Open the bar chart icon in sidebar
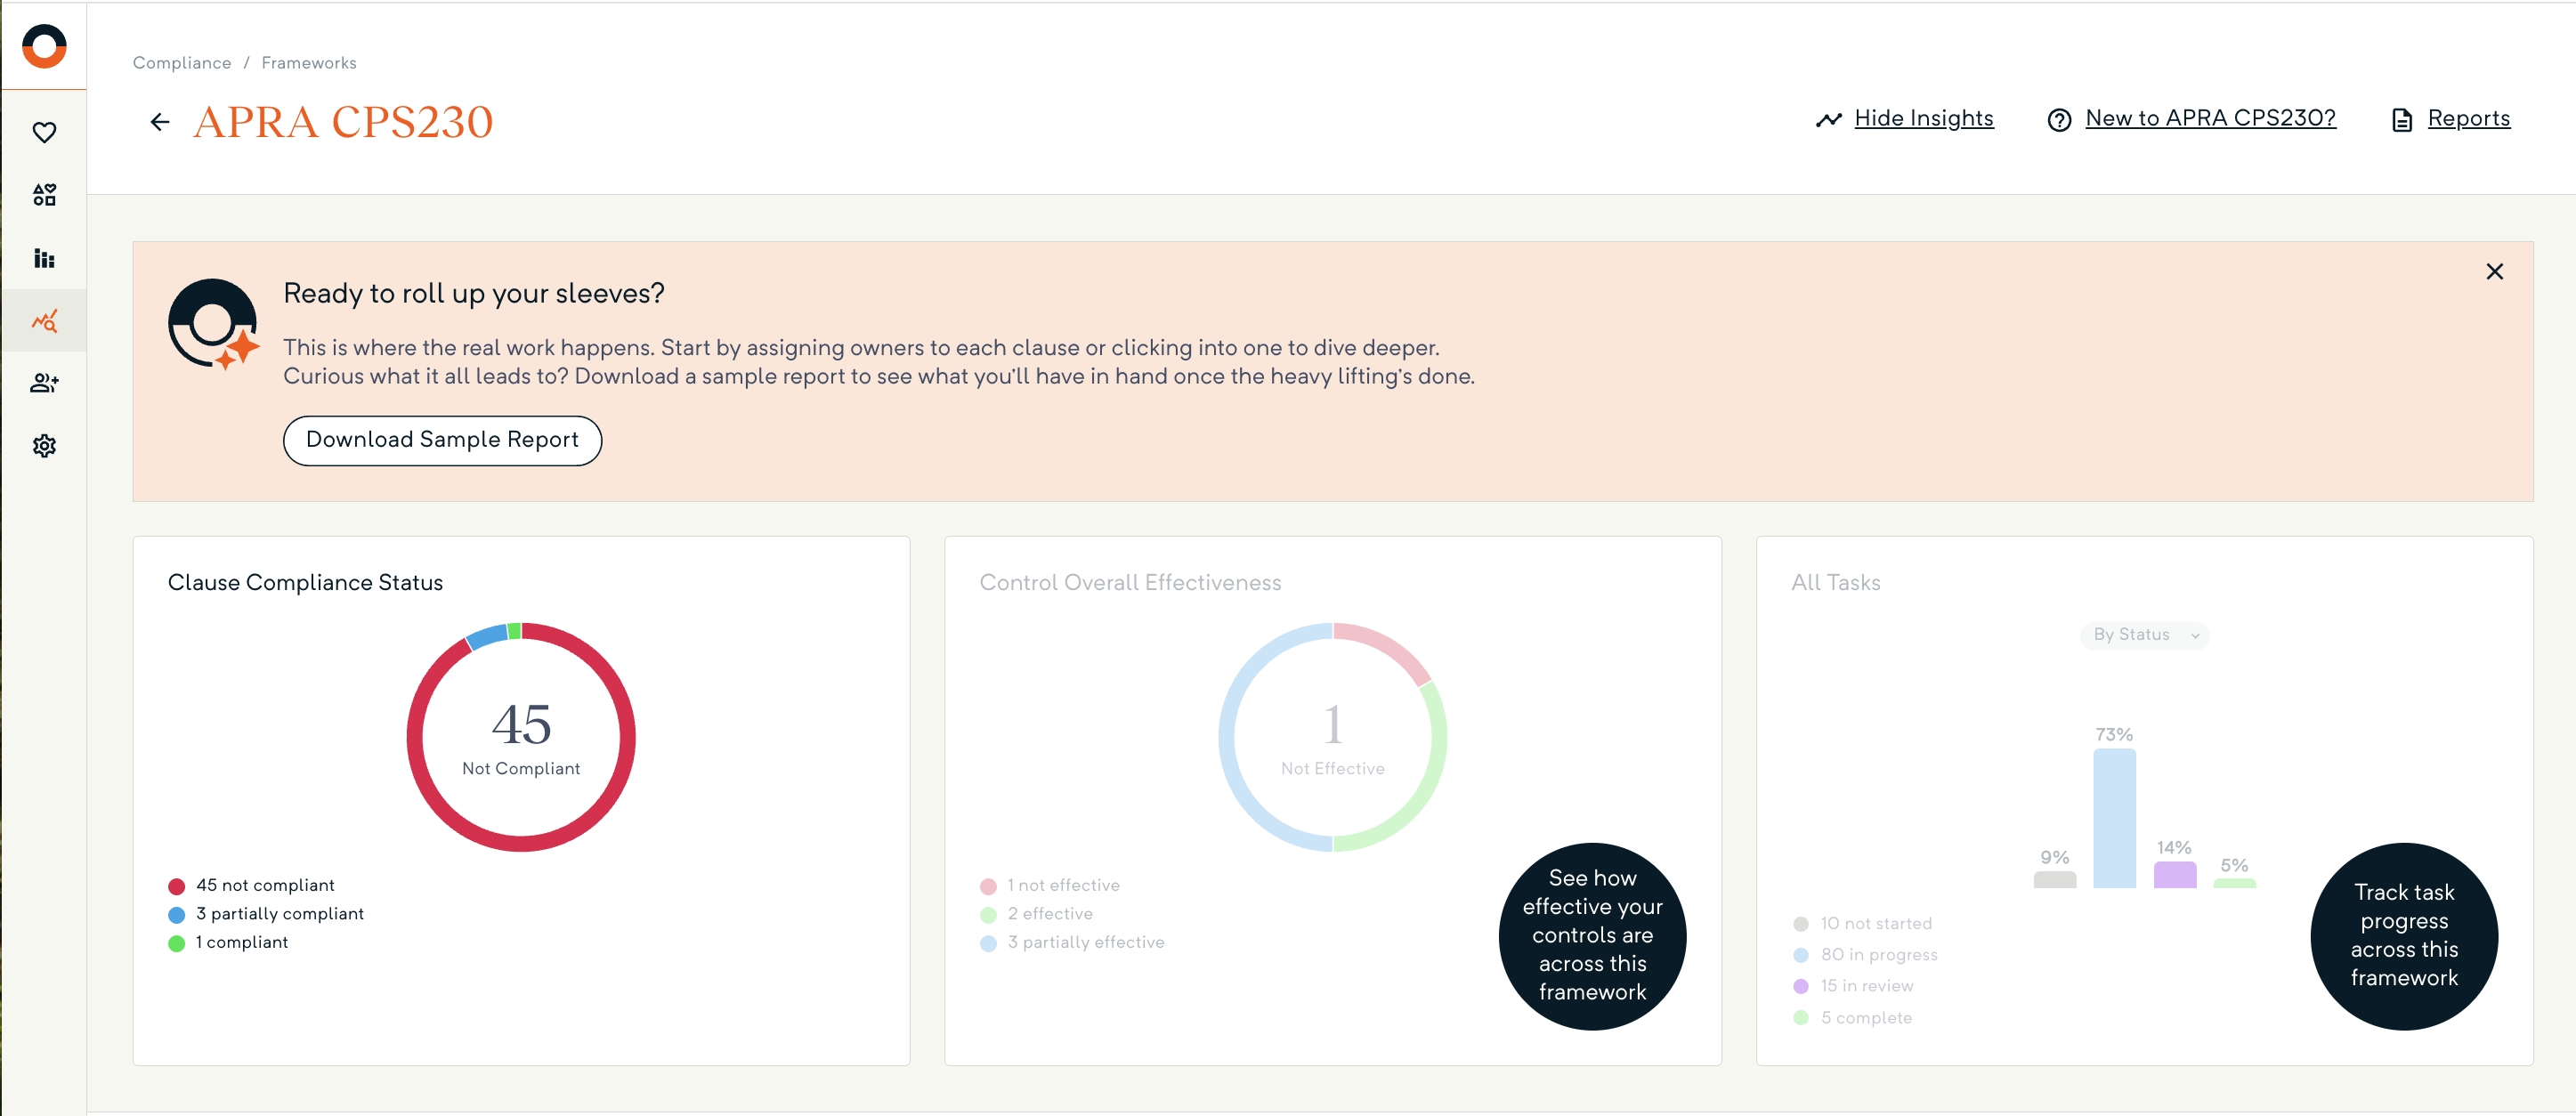This screenshot has height=1116, width=2576. [44, 258]
